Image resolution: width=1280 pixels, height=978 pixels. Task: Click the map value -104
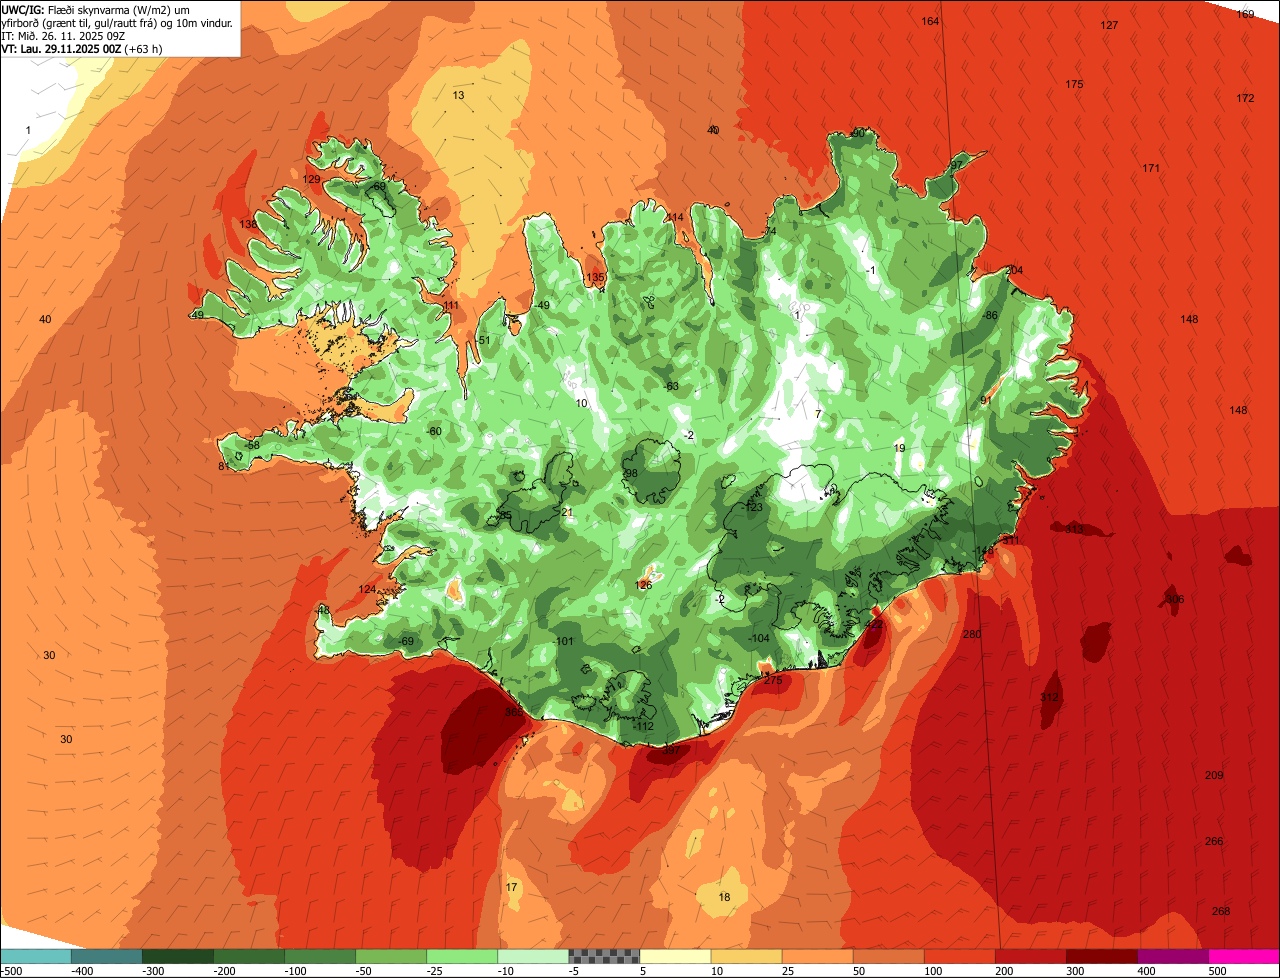759,638
